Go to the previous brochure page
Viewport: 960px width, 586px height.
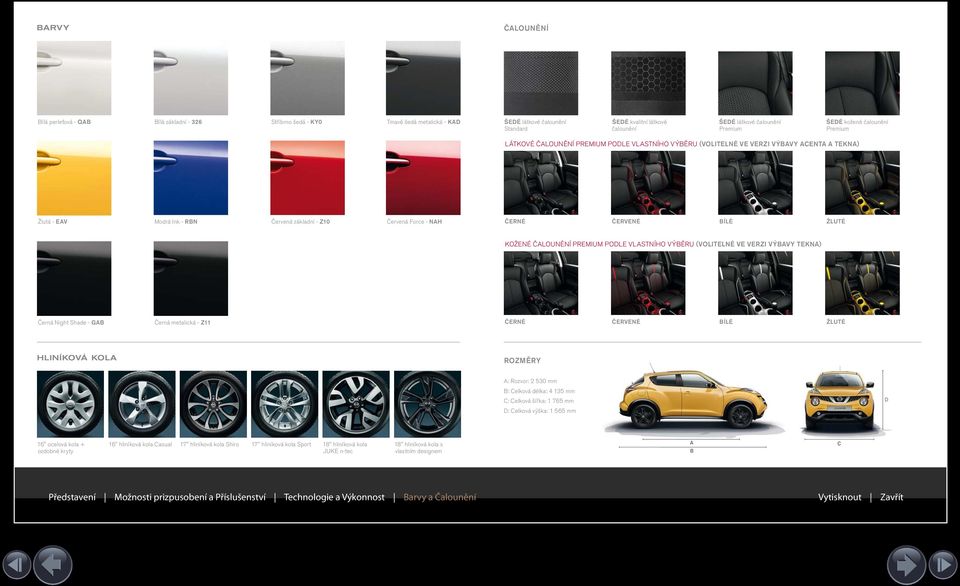pyautogui.click(x=53, y=565)
